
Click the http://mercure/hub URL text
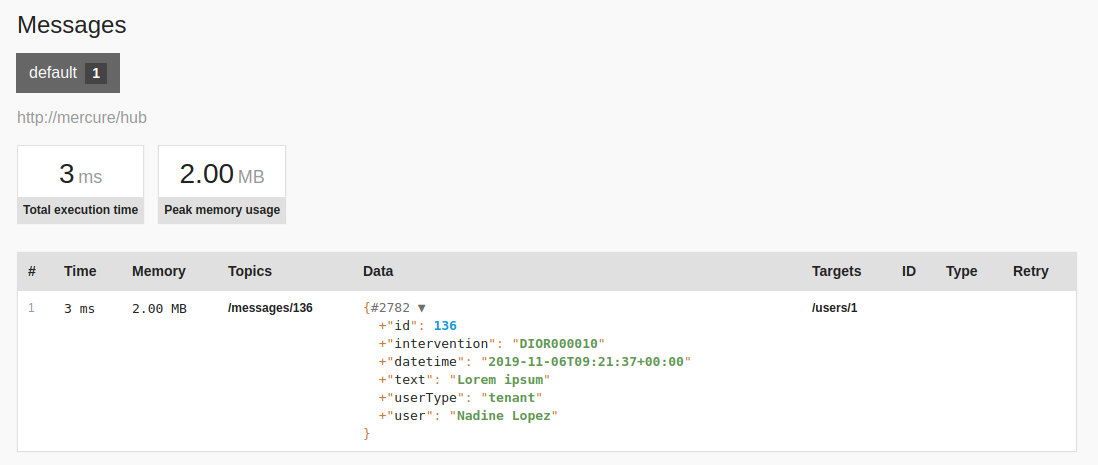click(x=82, y=118)
